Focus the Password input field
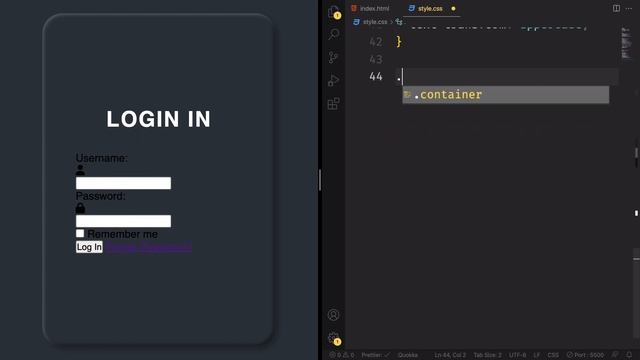The width and height of the screenshot is (640, 360). [x=123, y=221]
